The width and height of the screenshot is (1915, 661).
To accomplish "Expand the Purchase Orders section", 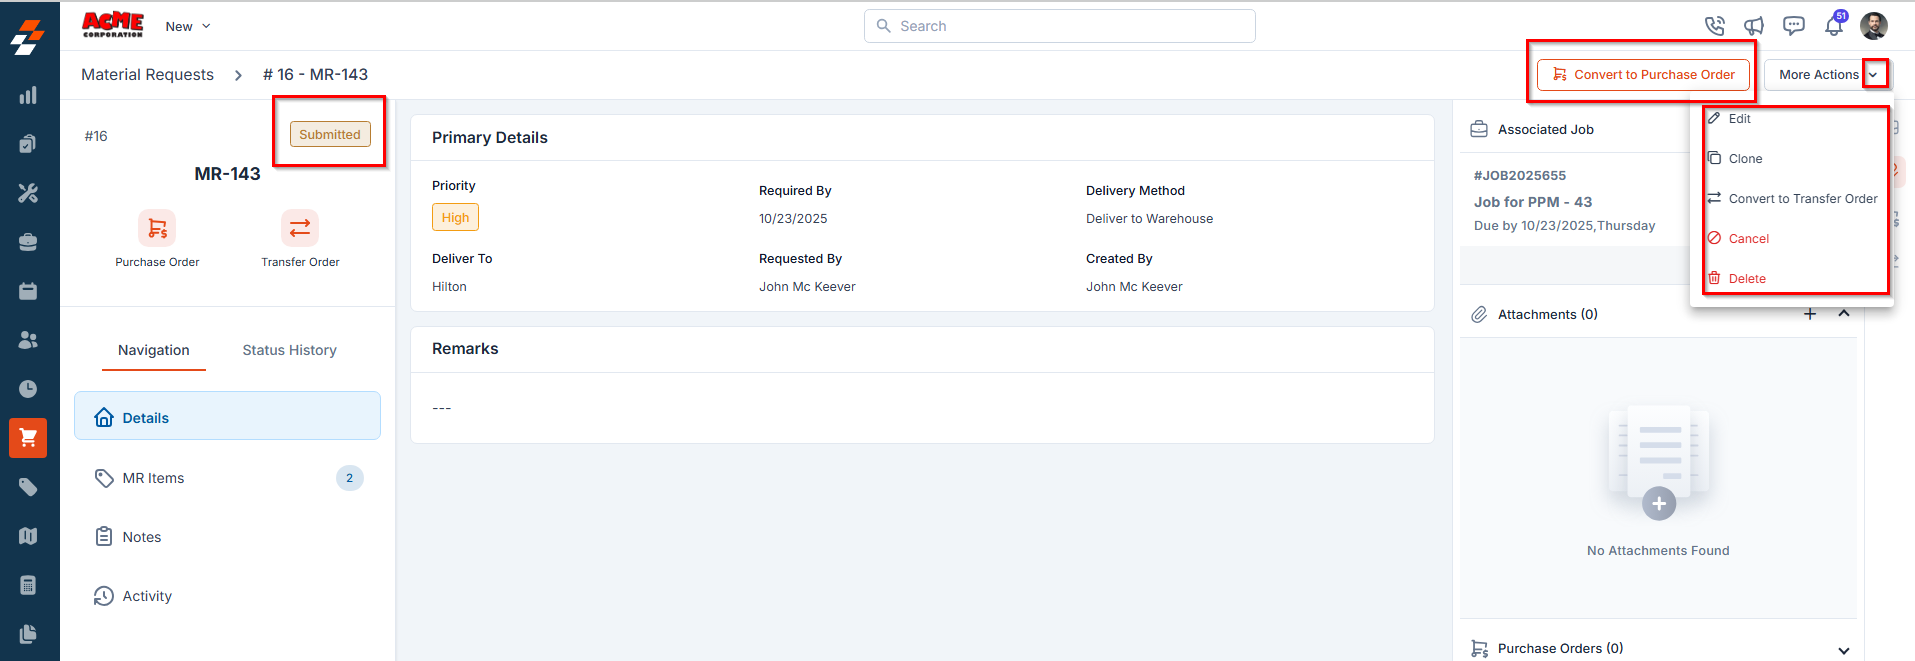I will [1844, 650].
